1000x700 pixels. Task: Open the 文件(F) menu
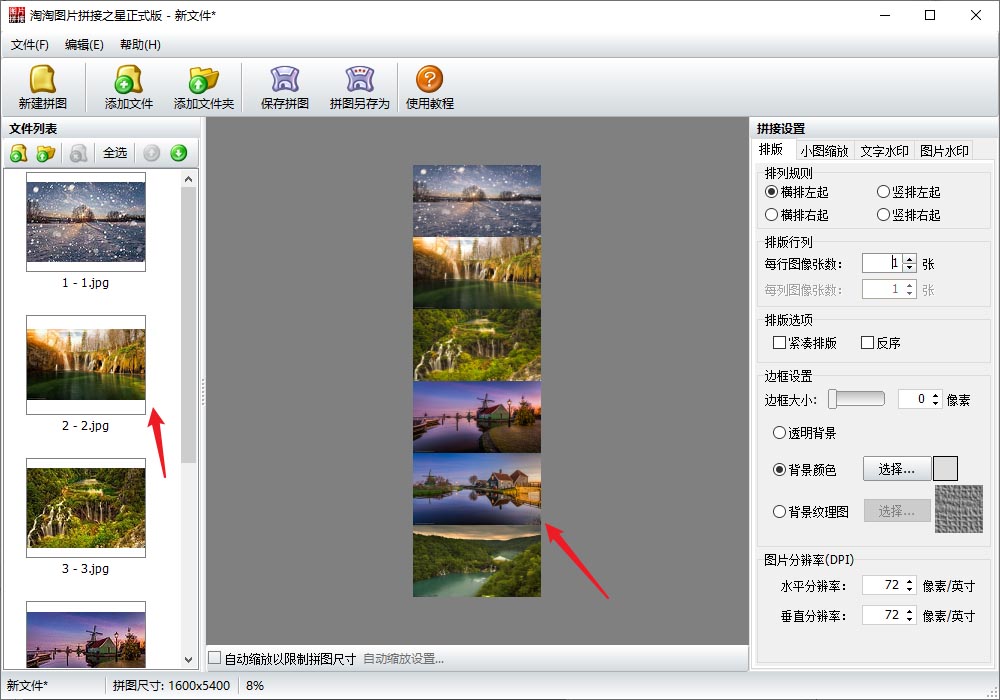pyautogui.click(x=29, y=45)
